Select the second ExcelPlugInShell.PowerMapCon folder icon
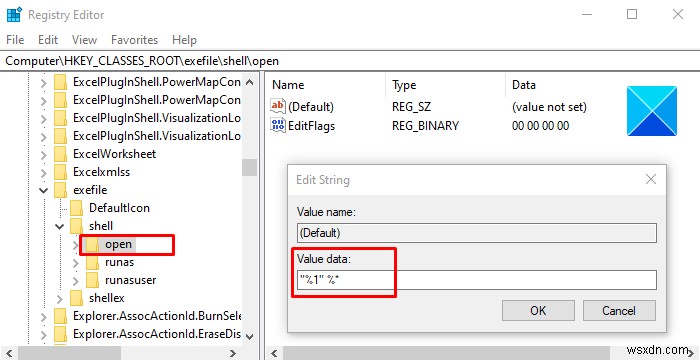 (x=60, y=100)
